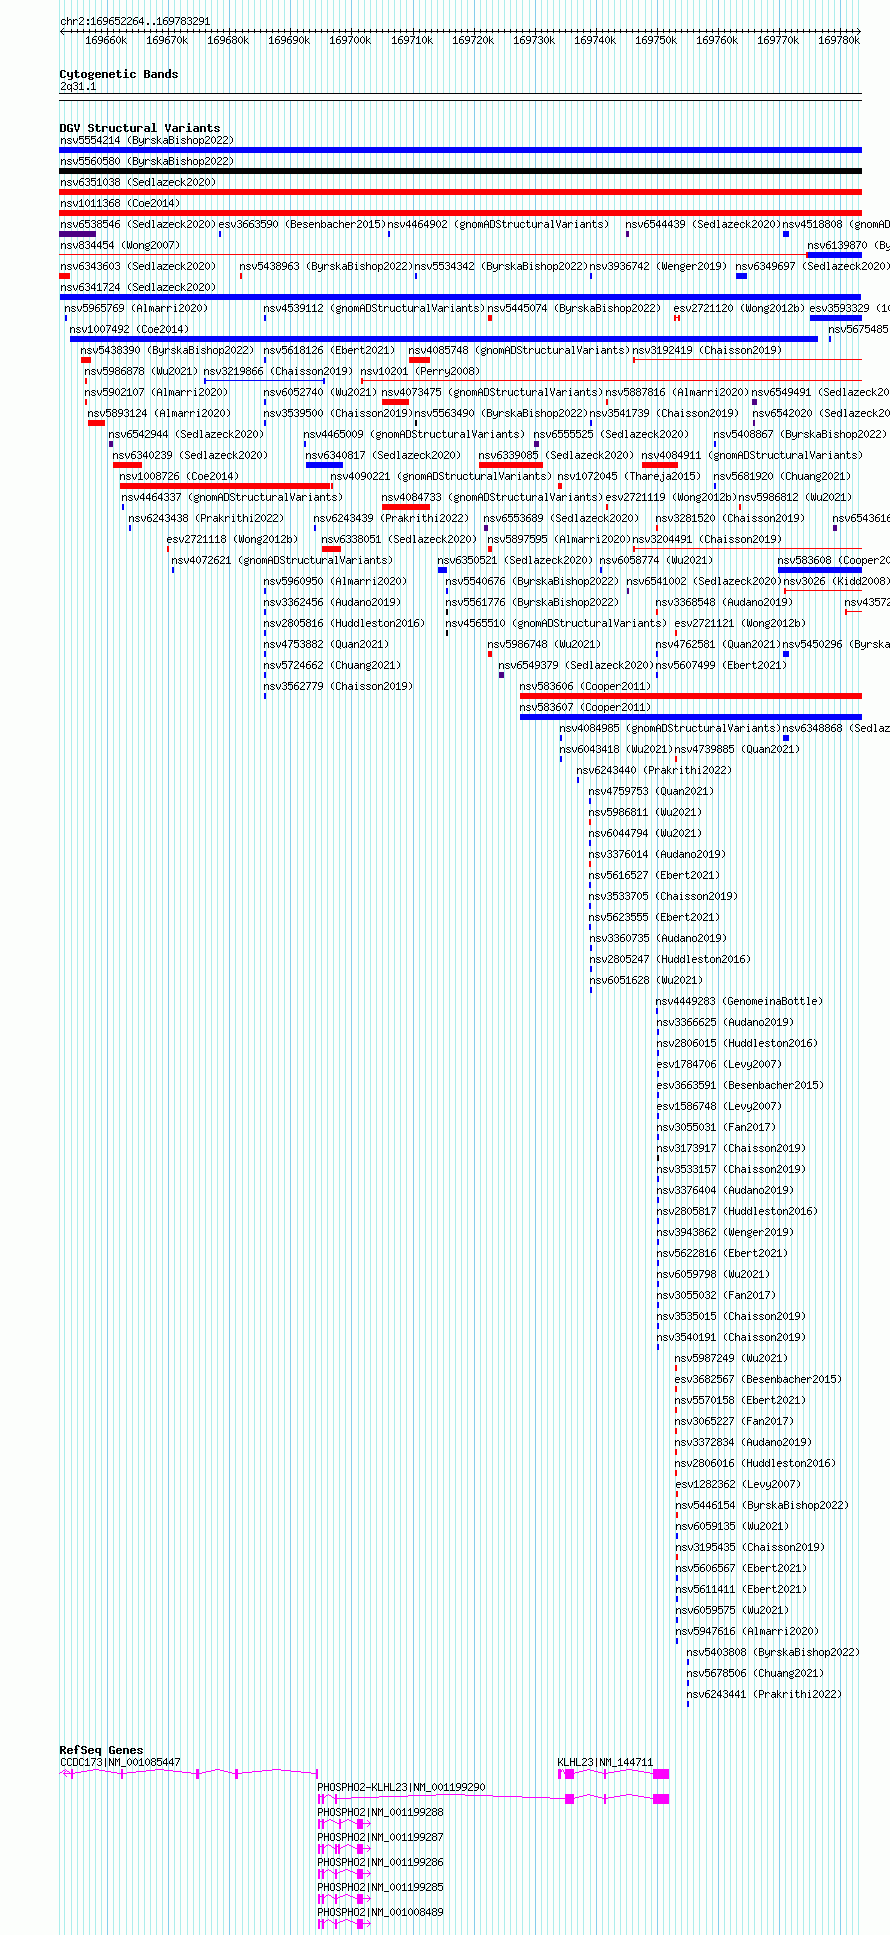
Task: Select gene CCDC173|NM_001085447 label
Action: tap(120, 1762)
